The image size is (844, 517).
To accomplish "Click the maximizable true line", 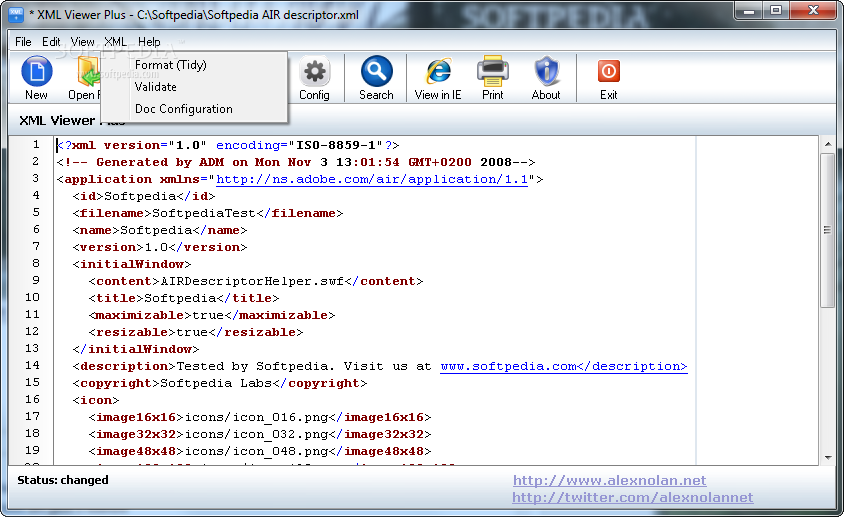I will (212, 315).
